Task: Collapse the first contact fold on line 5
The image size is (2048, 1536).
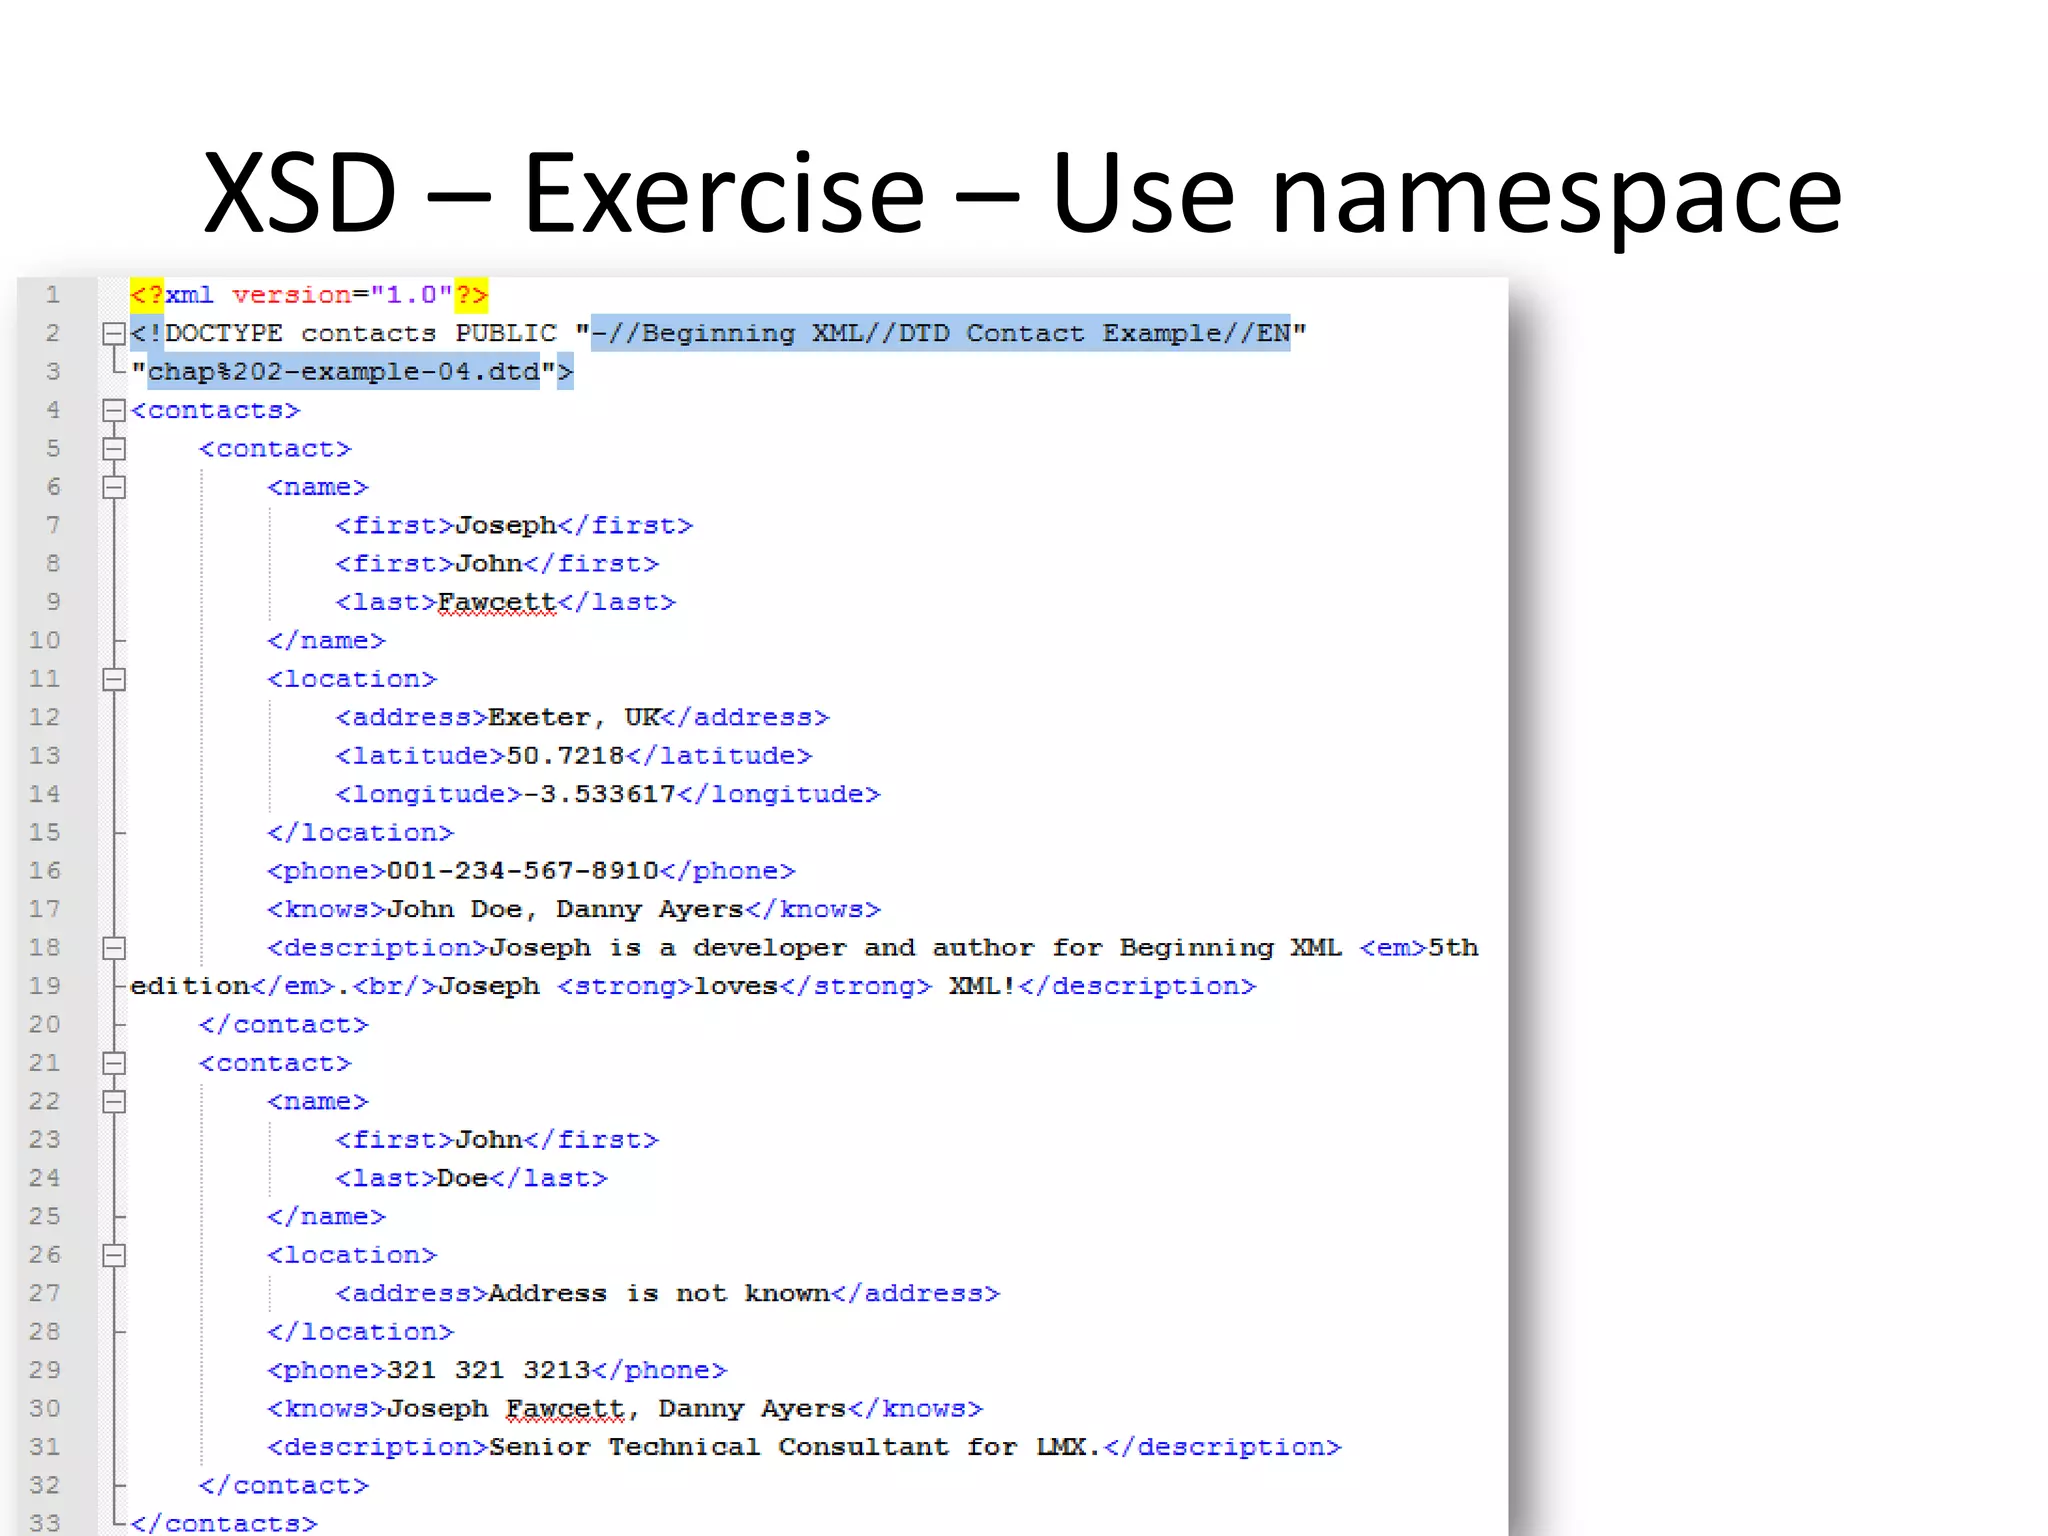Action: point(114,449)
